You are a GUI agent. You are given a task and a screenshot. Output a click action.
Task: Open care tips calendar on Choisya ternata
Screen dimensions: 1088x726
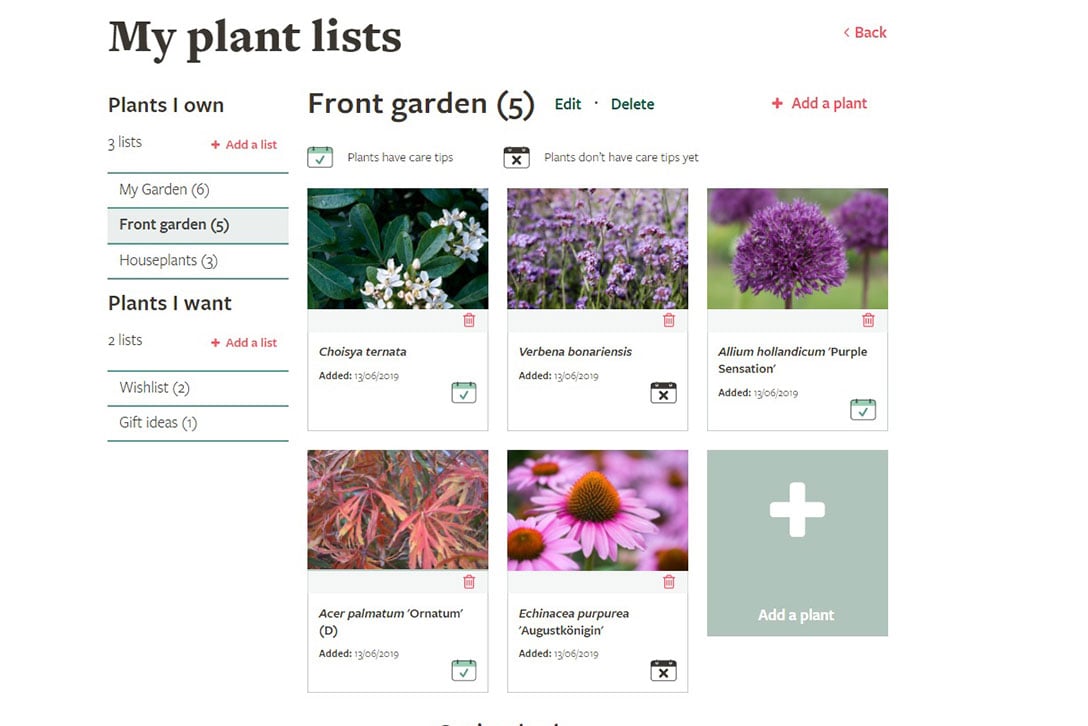pos(463,392)
